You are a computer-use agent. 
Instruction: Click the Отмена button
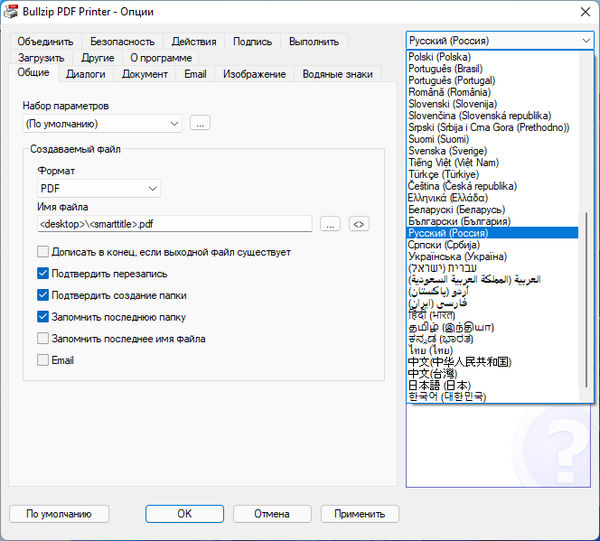tap(272, 514)
